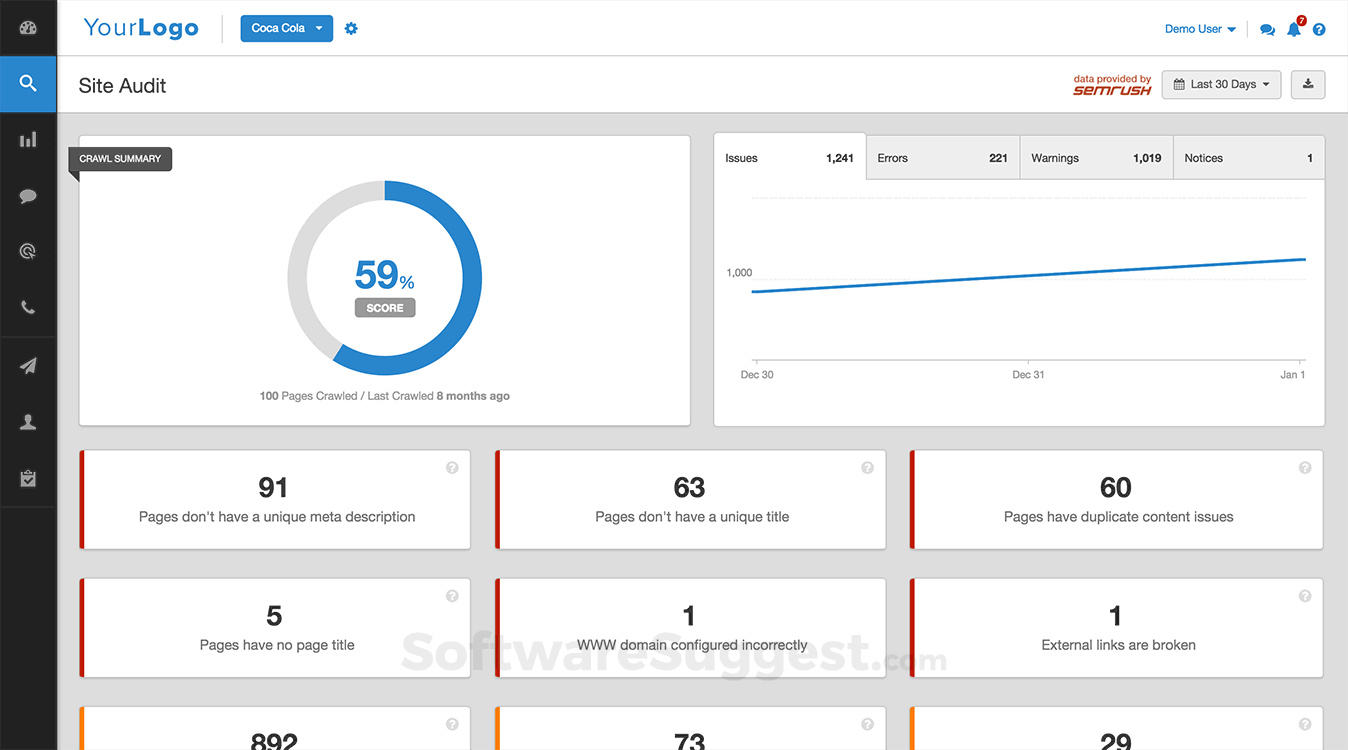
Task: Open the Demo User account menu
Action: pyautogui.click(x=1200, y=29)
